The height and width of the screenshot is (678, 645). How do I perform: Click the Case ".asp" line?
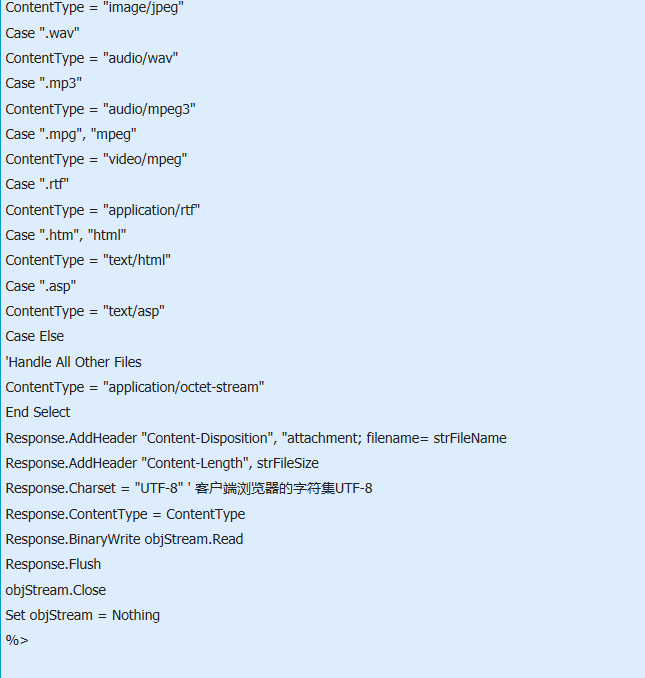(x=41, y=286)
